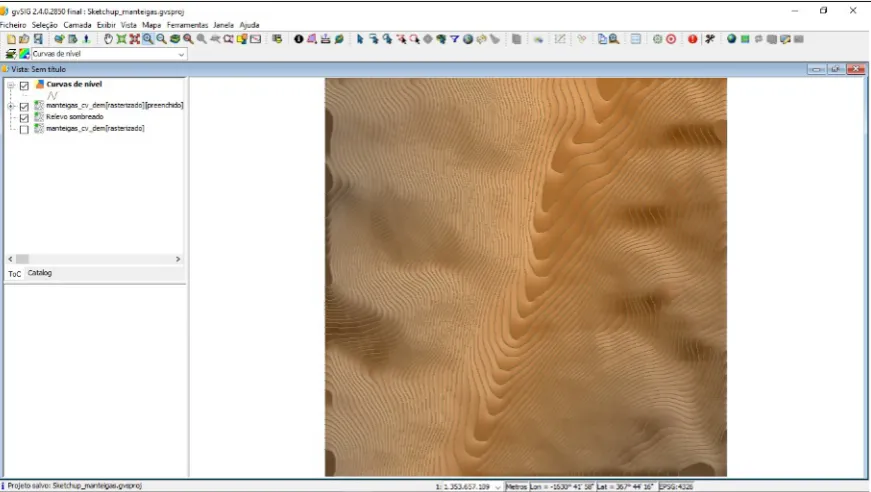Image resolution: width=871 pixels, height=492 pixels.
Task: Open the Preferences wrench tools icon
Action: [x=709, y=39]
